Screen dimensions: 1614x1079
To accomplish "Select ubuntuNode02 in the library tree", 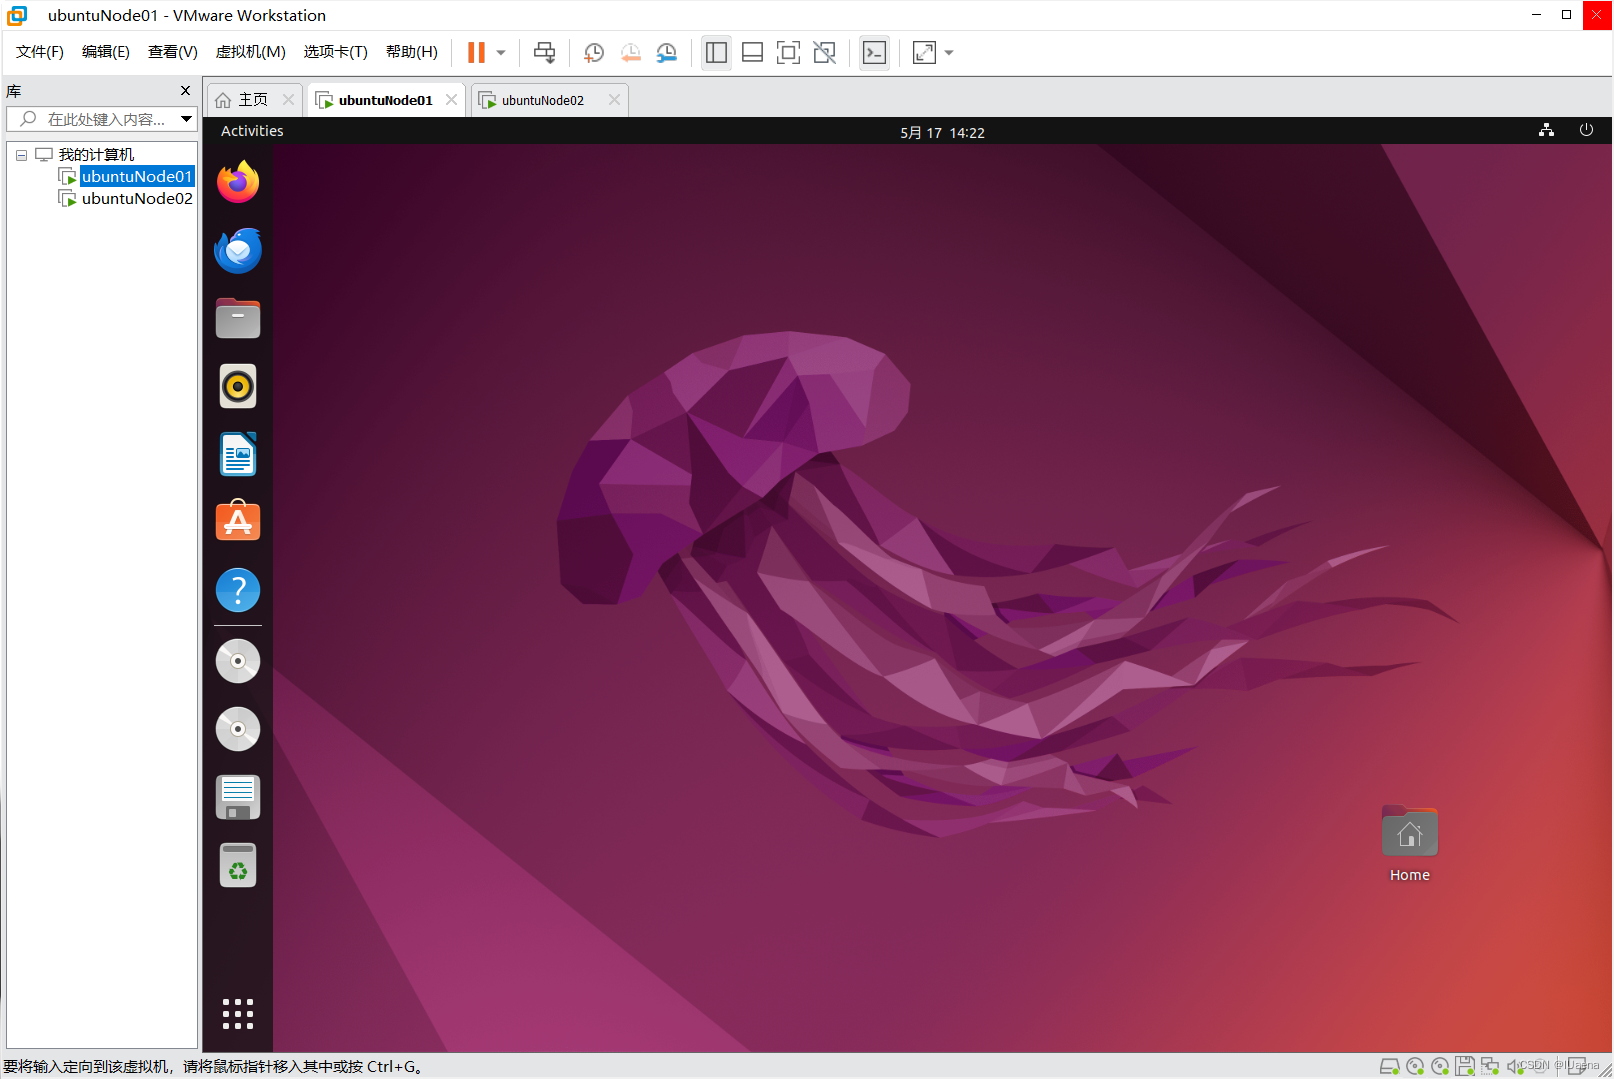I will (x=137, y=198).
